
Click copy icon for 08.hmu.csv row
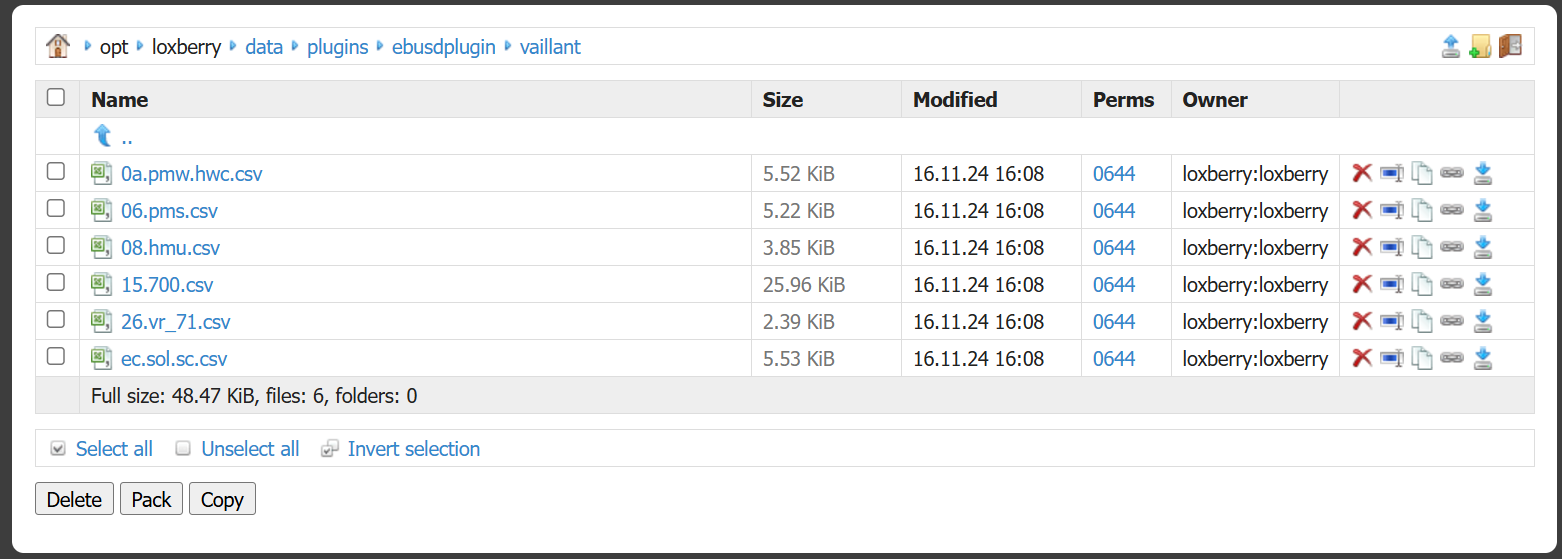point(1422,247)
